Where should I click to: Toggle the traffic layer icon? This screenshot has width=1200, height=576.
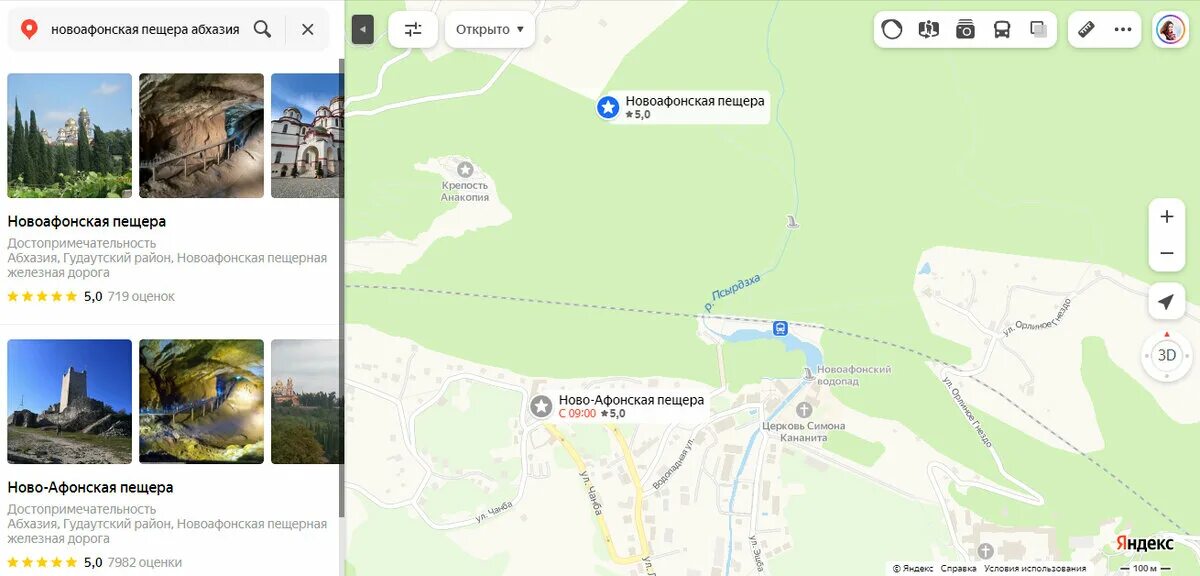(892, 29)
